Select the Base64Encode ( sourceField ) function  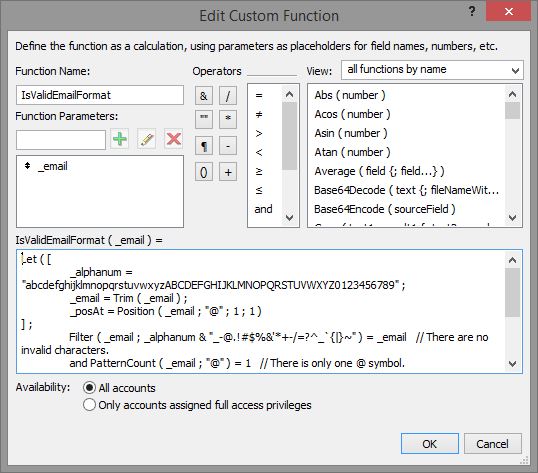385,209
